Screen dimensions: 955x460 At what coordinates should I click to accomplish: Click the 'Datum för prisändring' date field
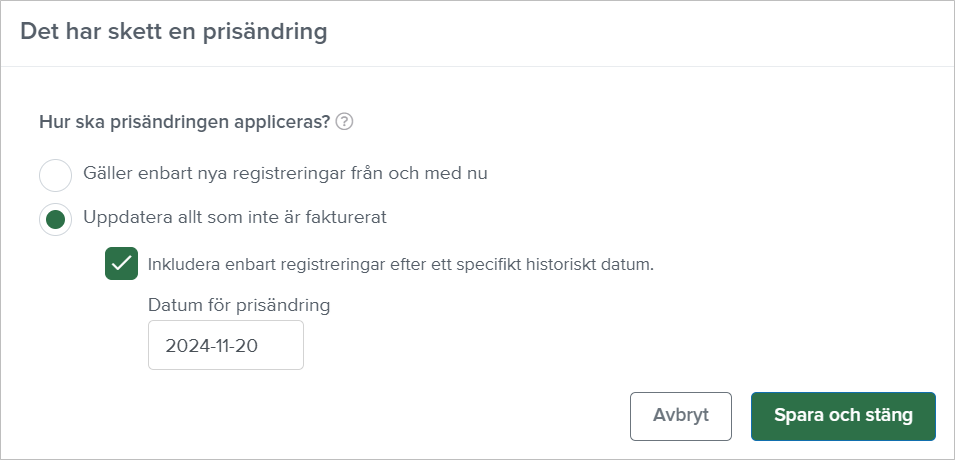(226, 345)
